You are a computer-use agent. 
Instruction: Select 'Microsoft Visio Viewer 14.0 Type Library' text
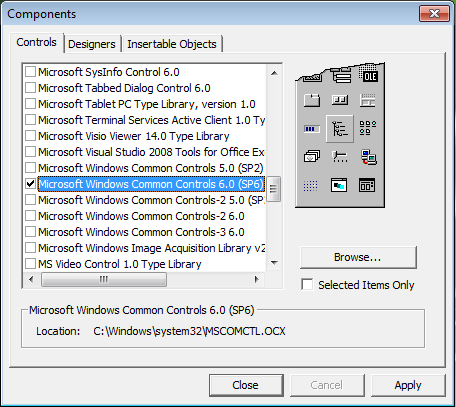click(x=134, y=136)
